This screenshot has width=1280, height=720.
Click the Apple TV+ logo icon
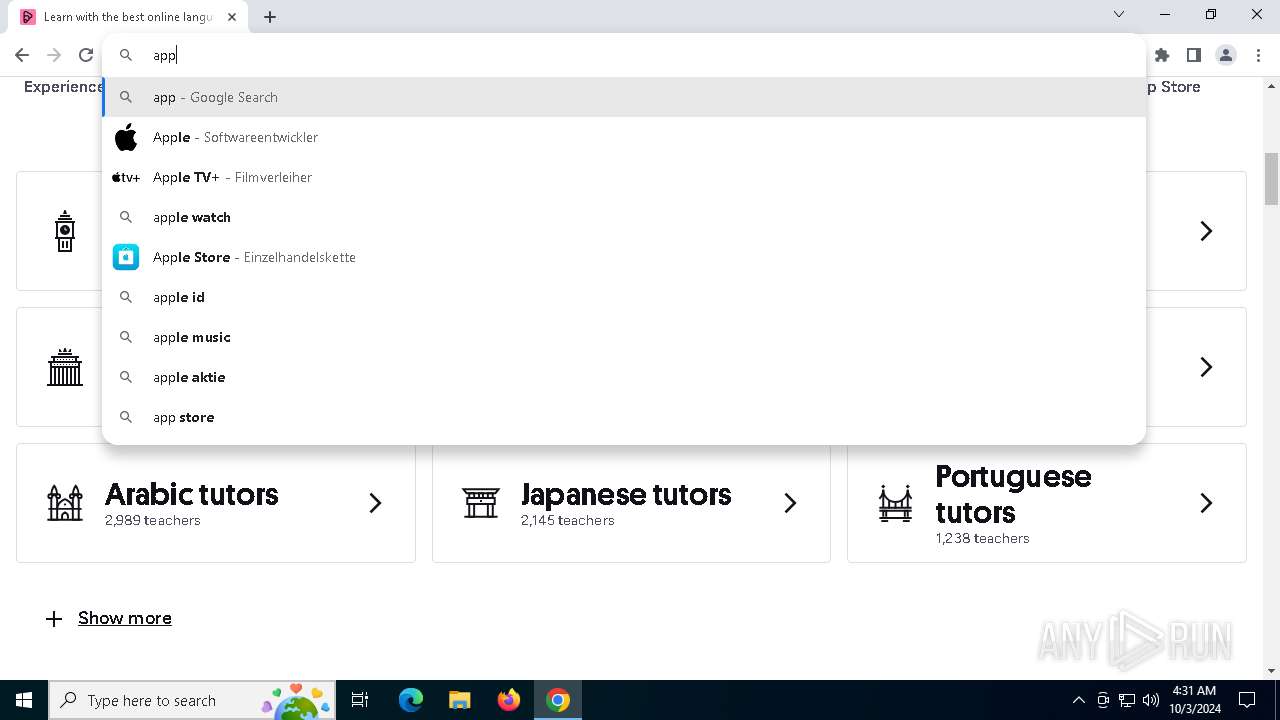[x=126, y=177]
